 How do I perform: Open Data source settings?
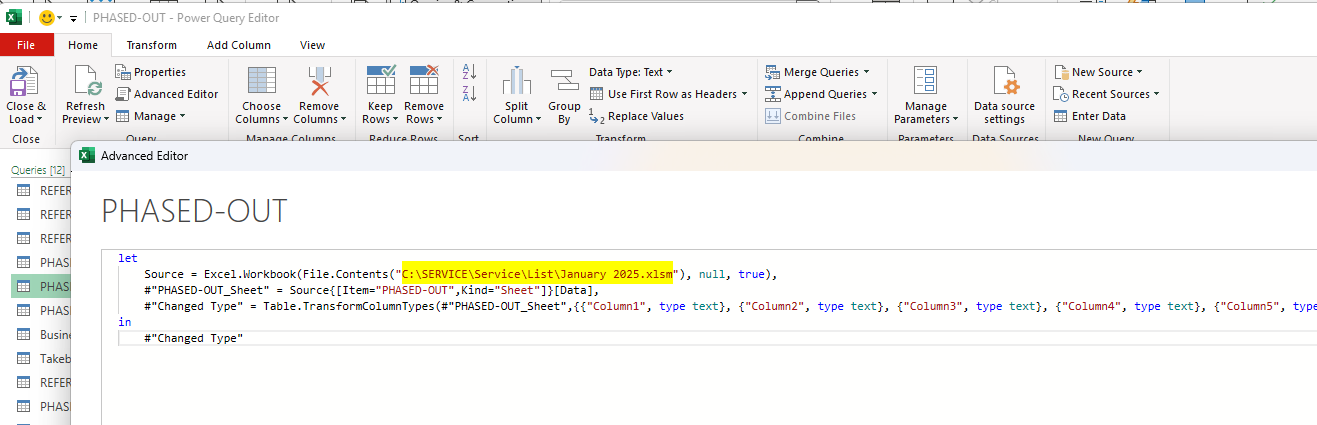[x=1004, y=96]
